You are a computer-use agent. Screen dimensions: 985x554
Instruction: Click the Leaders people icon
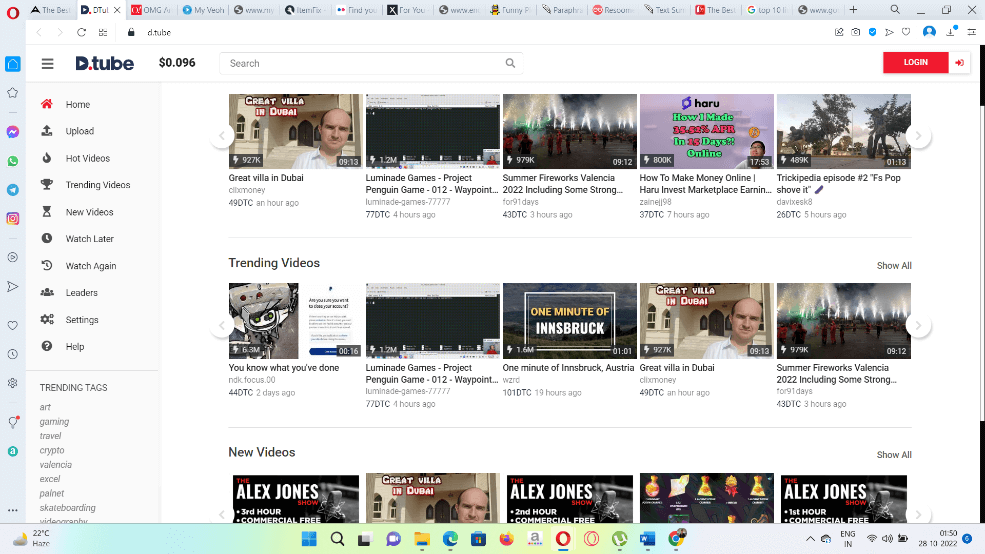coord(46,292)
